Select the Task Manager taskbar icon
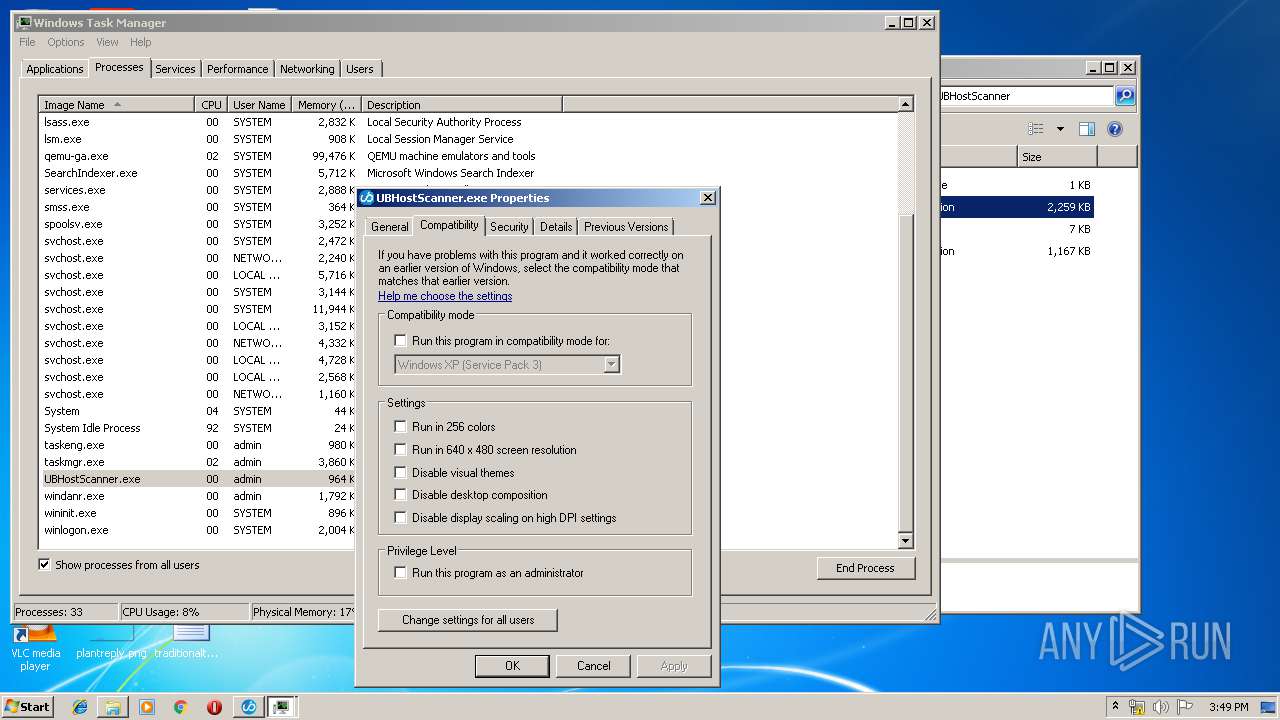 click(282, 707)
